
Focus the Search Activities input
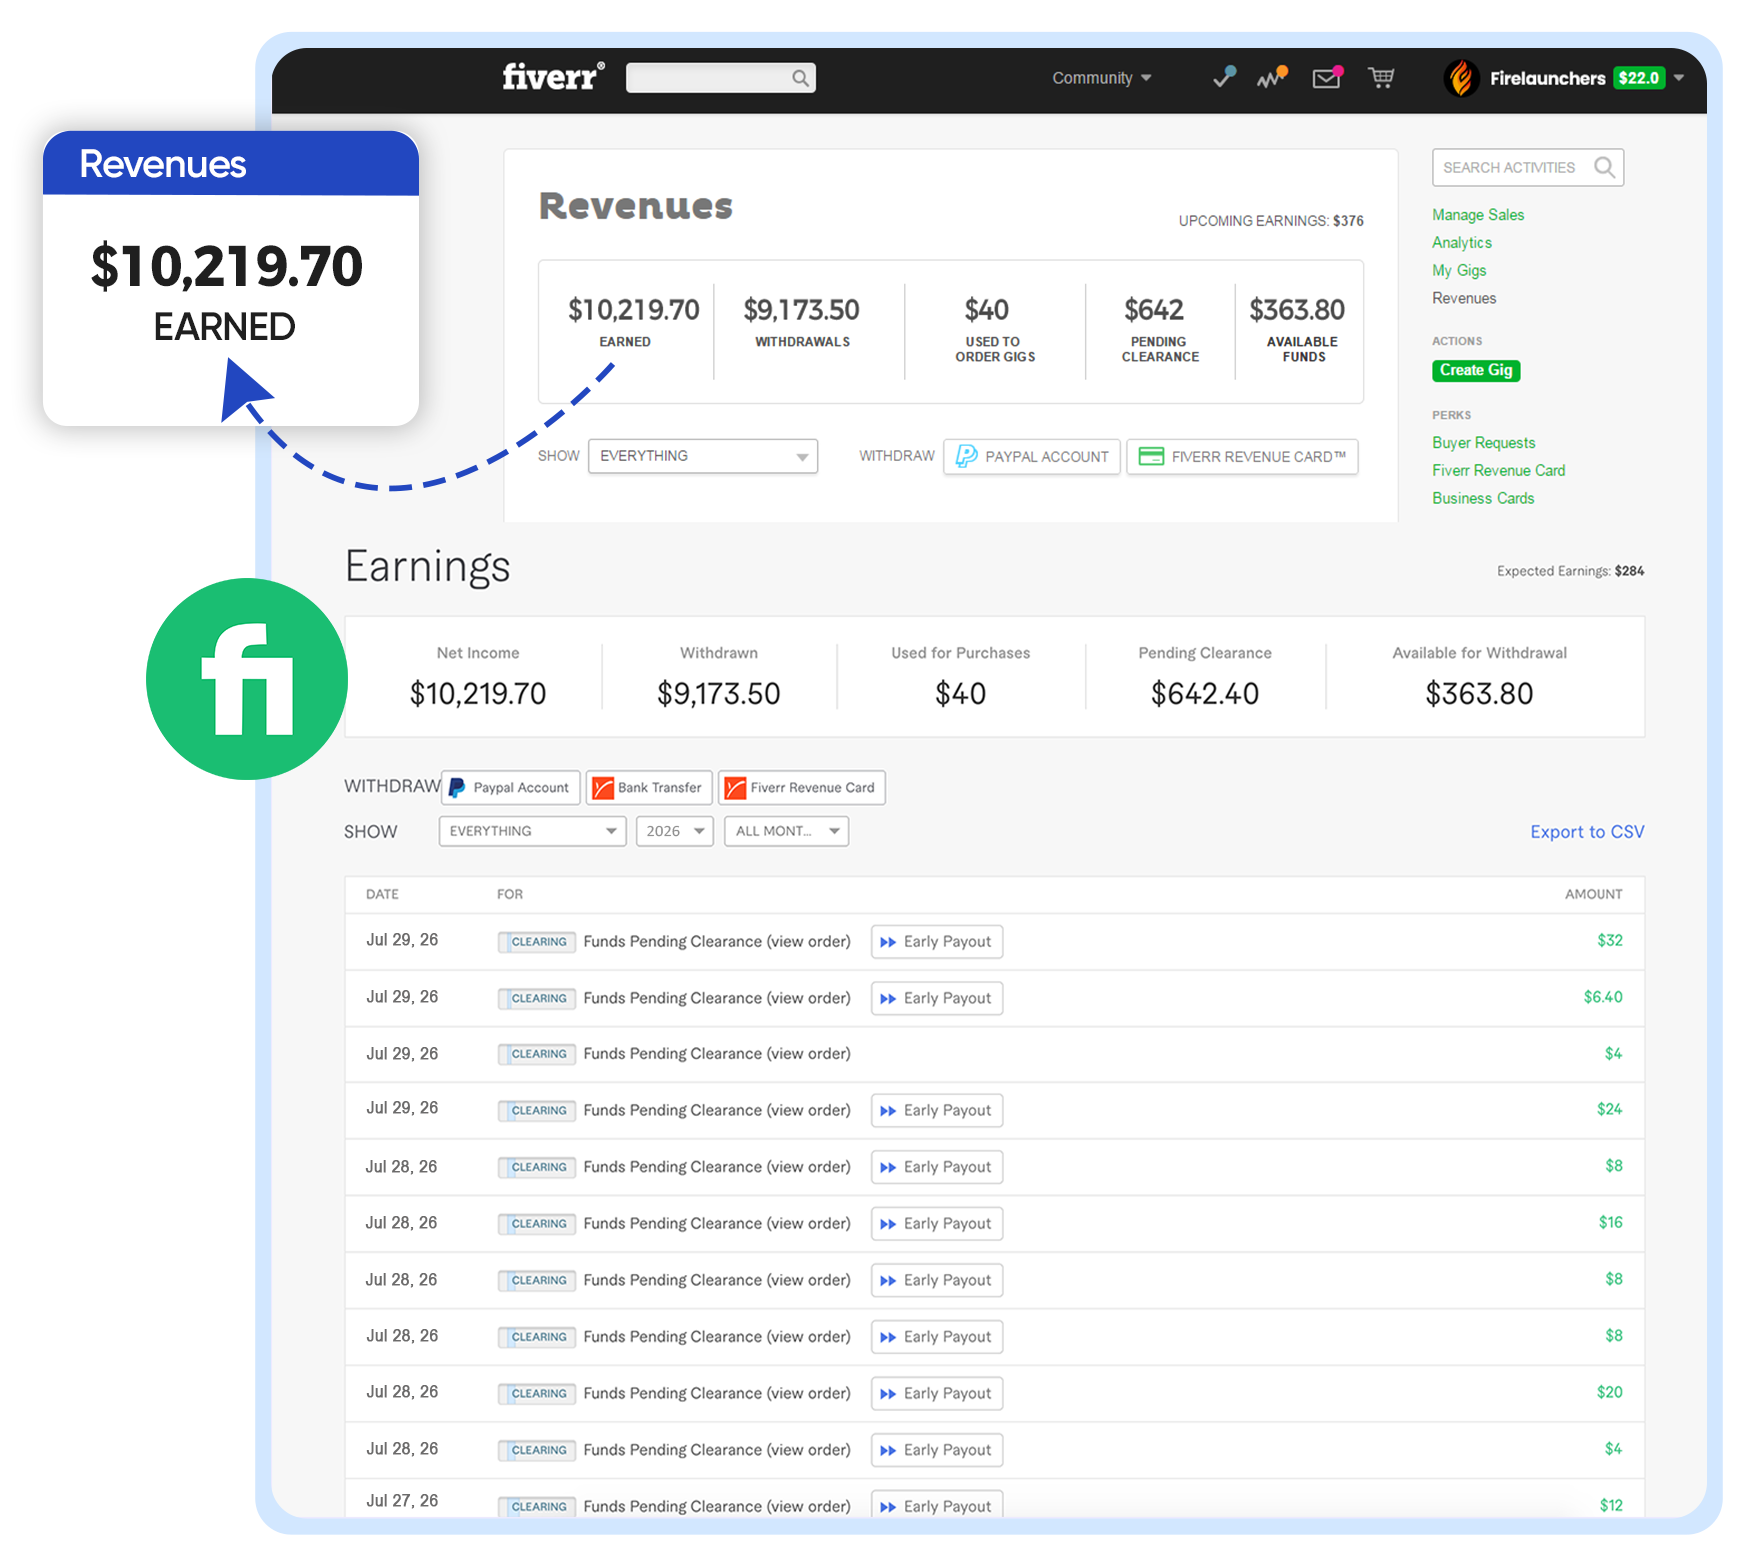pyautogui.click(x=1527, y=167)
